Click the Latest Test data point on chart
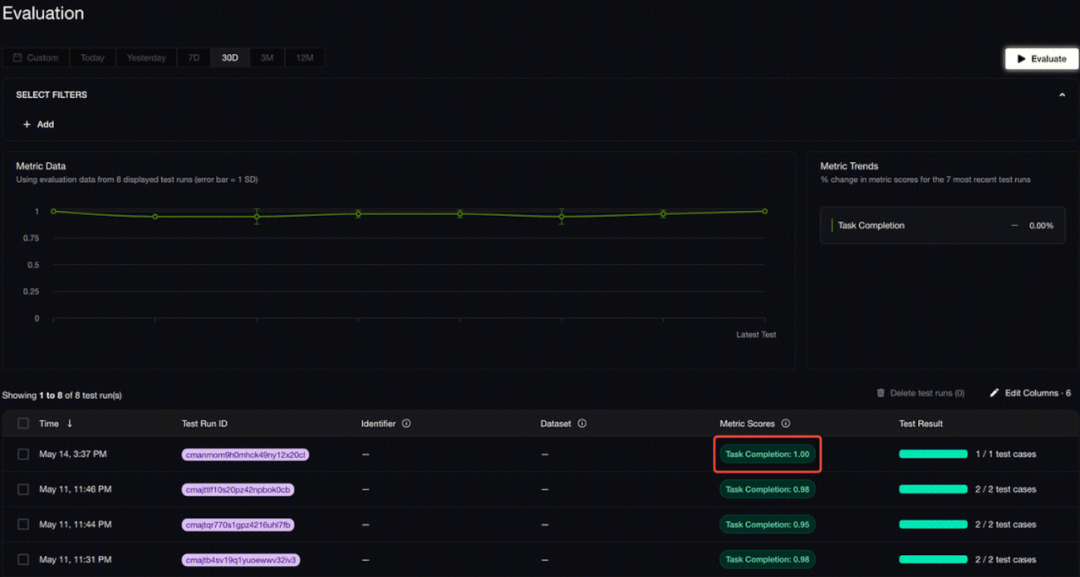 [x=765, y=211]
